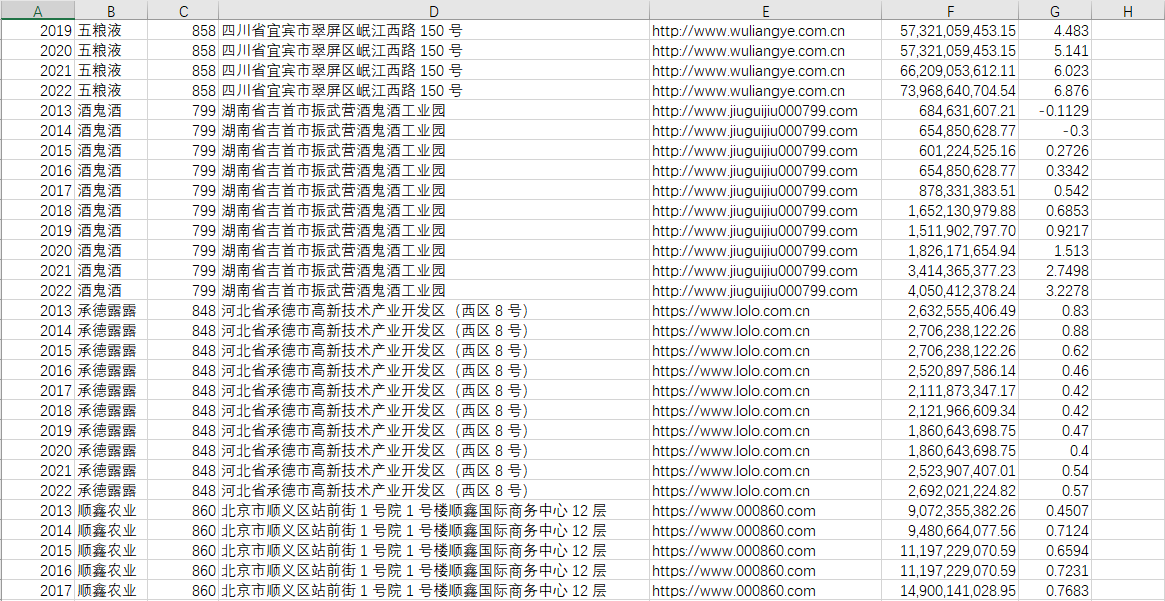Viewport: 1165px width, 601px height.
Task: Select cell with value 6.876
Action: 1055,91
